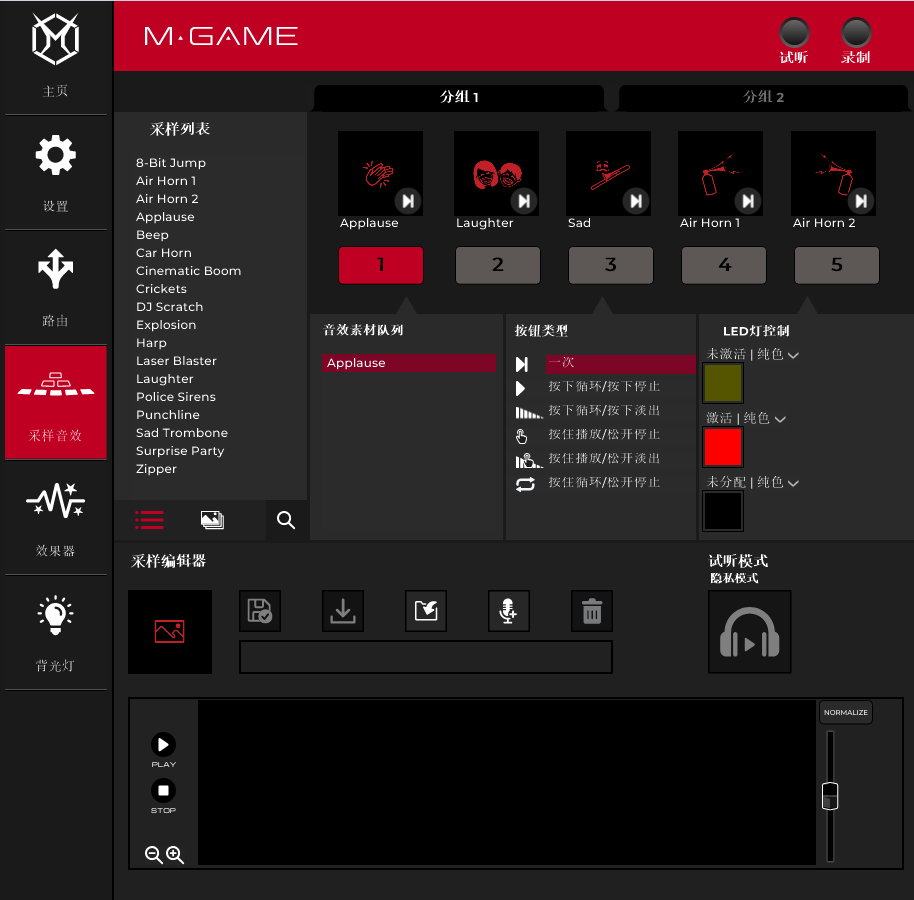This screenshot has width=914, height=900.
Task: Click the olive inactive LED color swatch
Action: (x=723, y=383)
